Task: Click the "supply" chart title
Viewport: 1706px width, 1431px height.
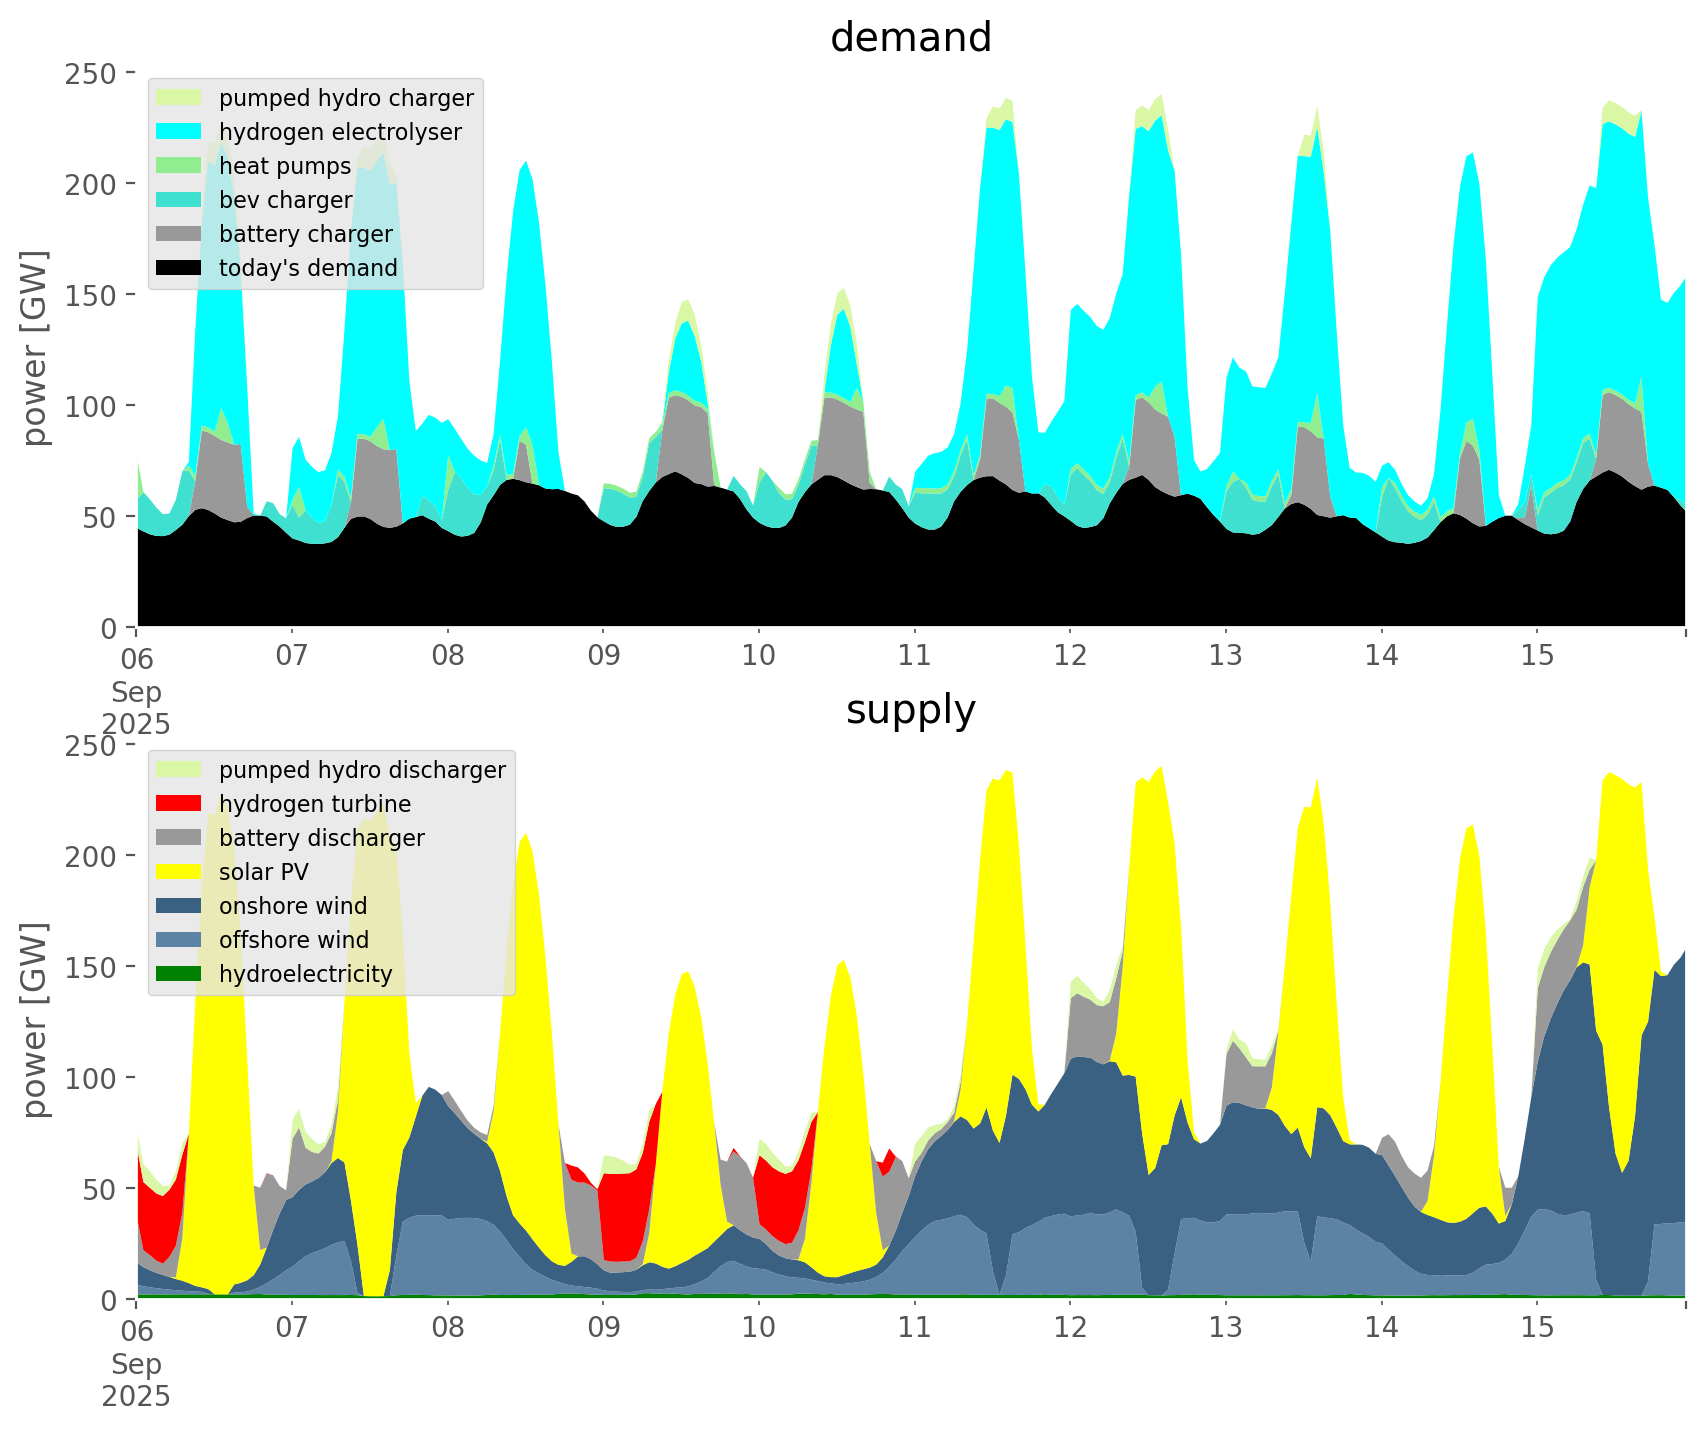Action: coord(910,710)
